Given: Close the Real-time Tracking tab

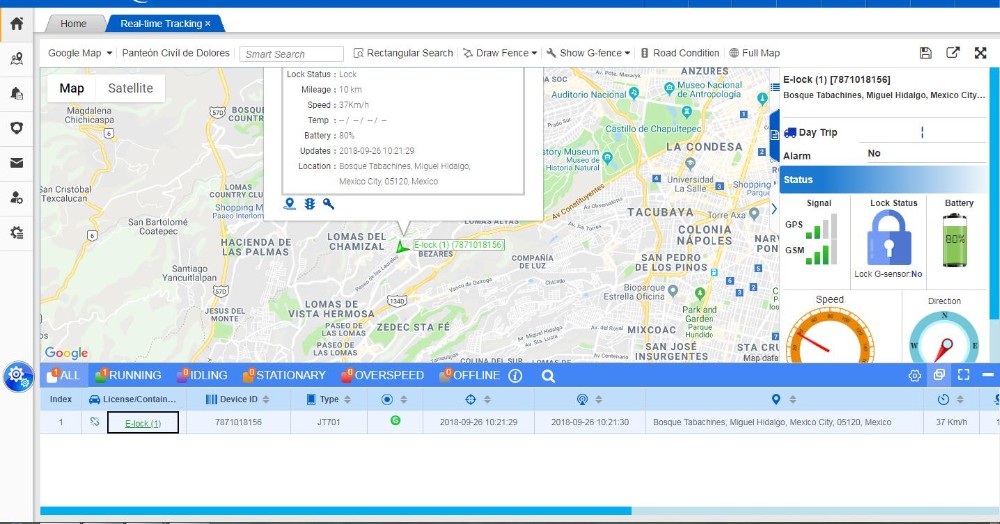Looking at the screenshot, I should [208, 24].
